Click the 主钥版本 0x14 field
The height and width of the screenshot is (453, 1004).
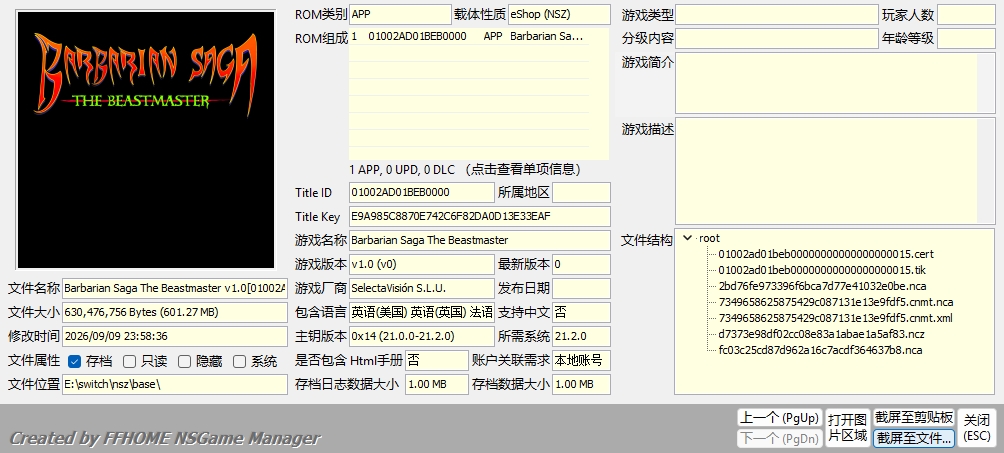[422, 336]
